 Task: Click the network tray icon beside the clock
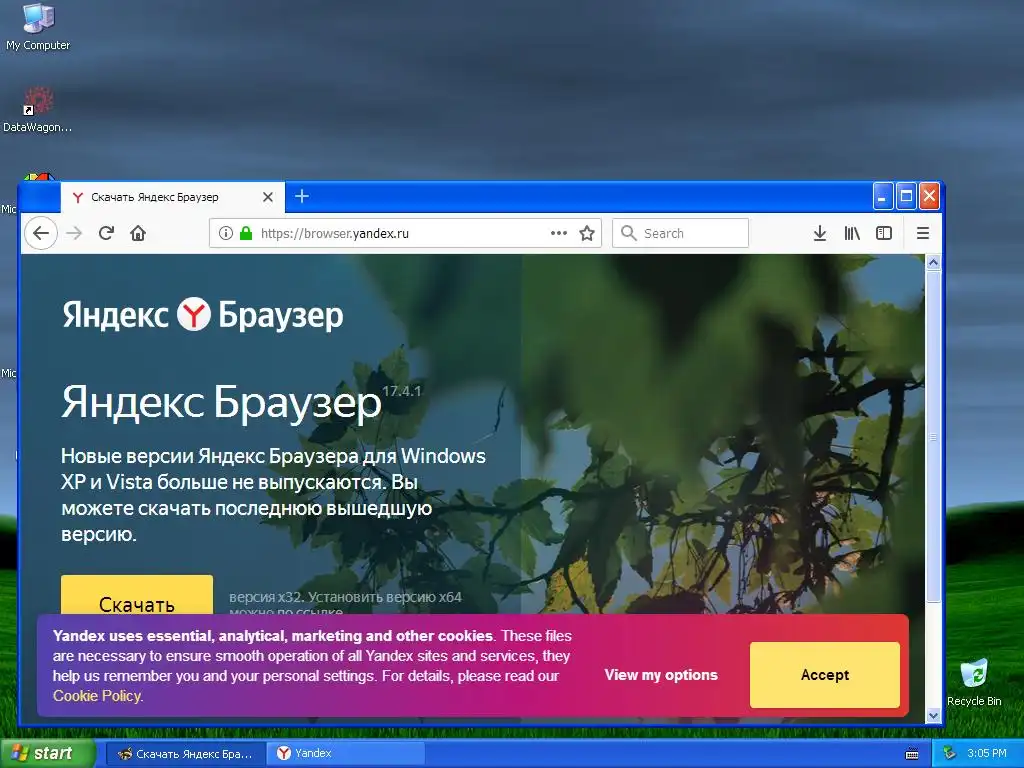[x=950, y=753]
